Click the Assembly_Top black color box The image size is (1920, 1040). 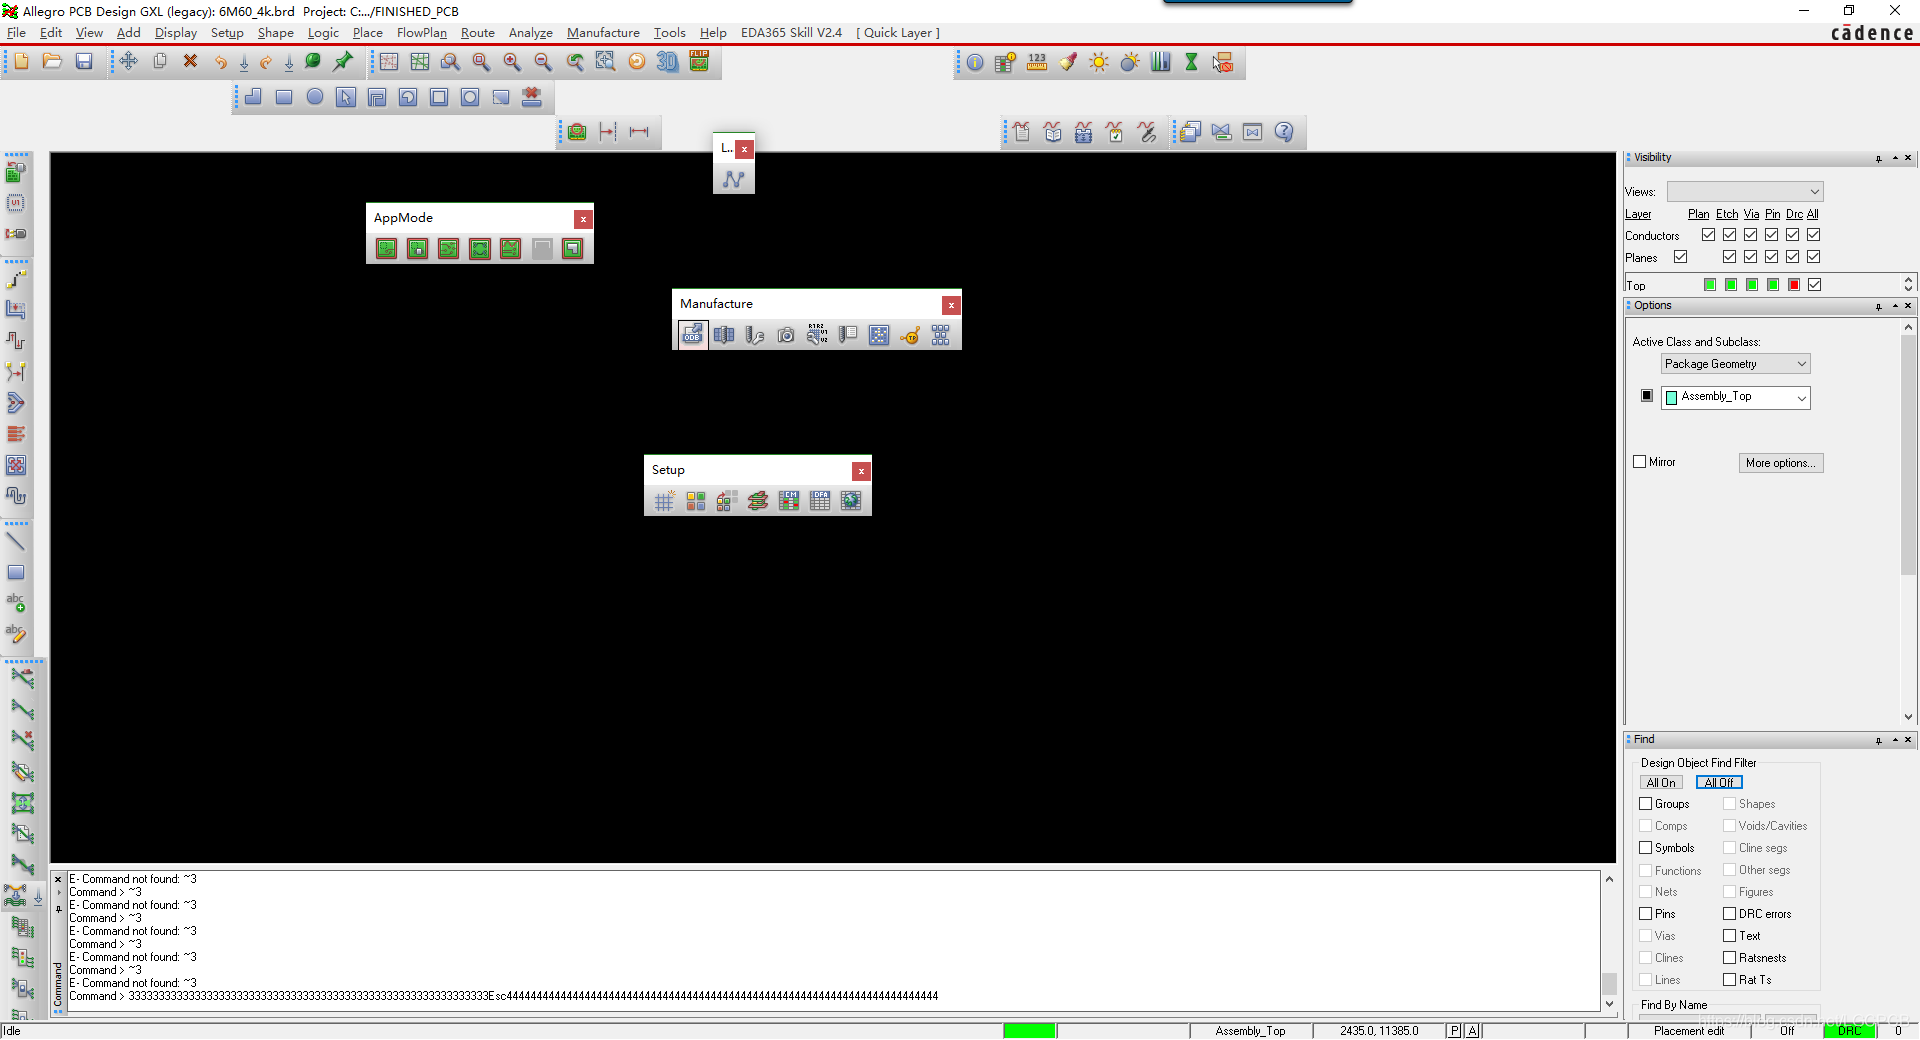coord(1646,396)
